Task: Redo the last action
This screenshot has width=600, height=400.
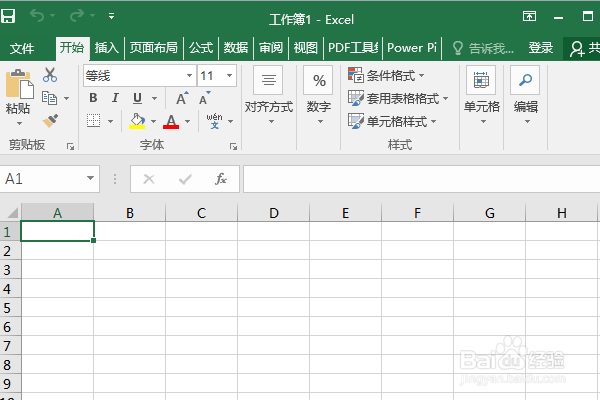Action: pos(77,16)
